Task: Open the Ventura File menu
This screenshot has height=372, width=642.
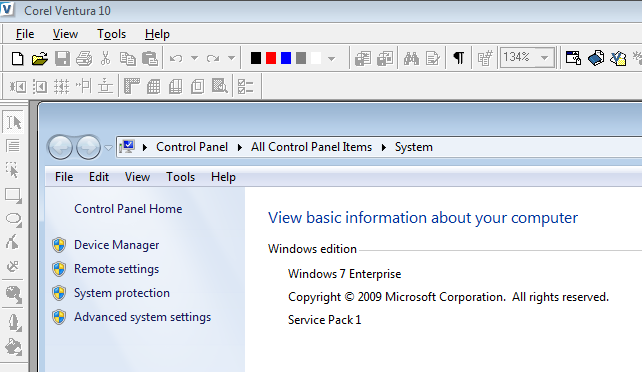Action: [x=25, y=34]
